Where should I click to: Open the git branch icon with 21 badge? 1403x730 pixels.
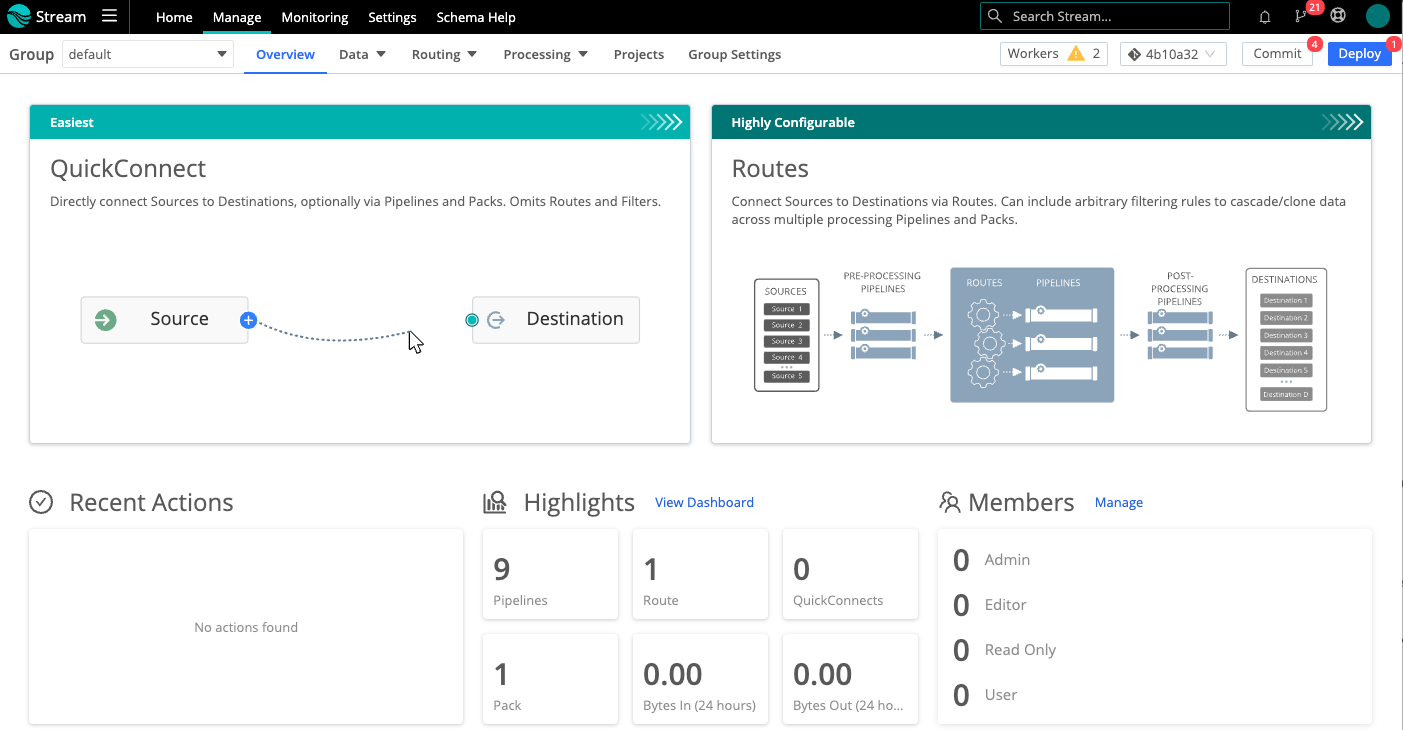coord(1301,17)
